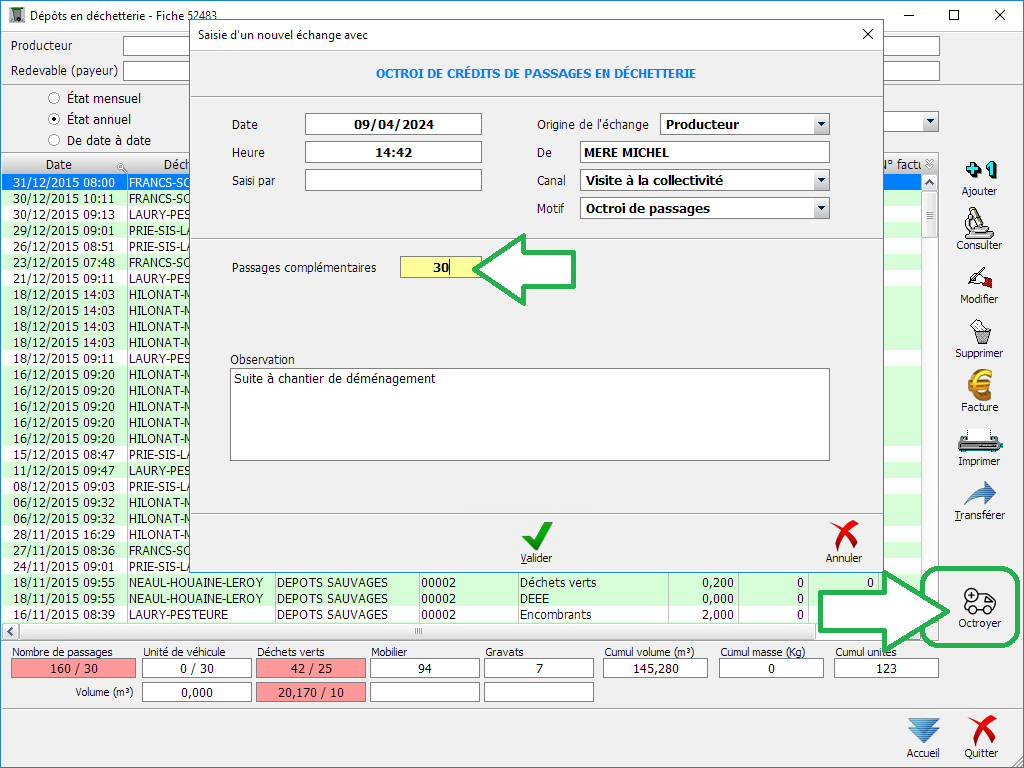The width and height of the screenshot is (1024, 768).
Task: Click into the Saisi par field
Action: pyautogui.click(x=393, y=180)
